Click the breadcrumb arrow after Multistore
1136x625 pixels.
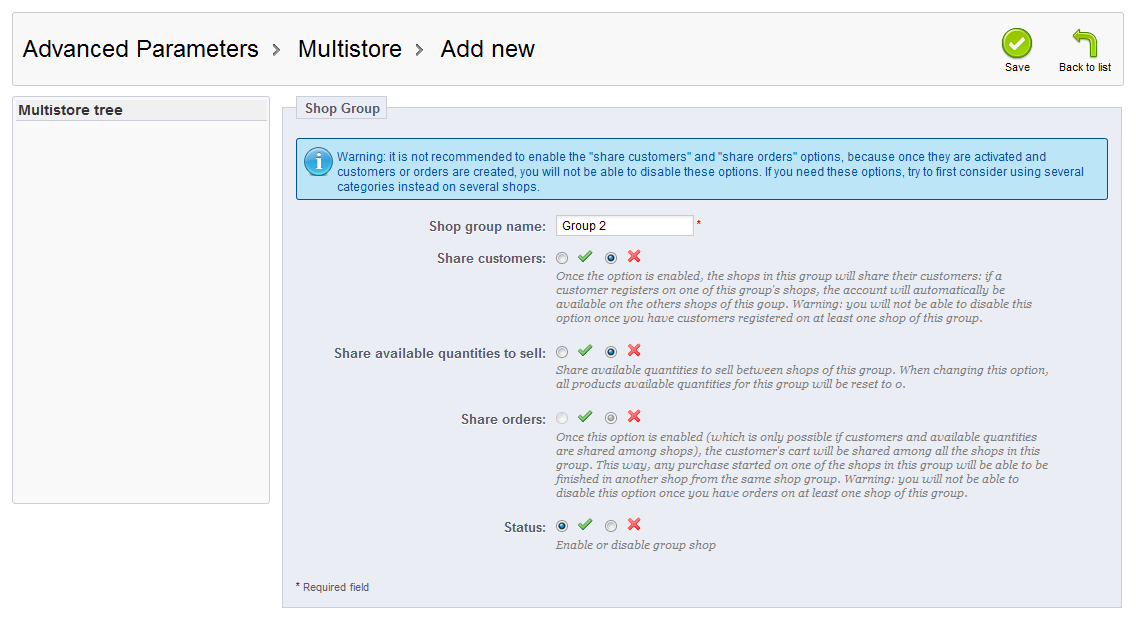coord(419,50)
